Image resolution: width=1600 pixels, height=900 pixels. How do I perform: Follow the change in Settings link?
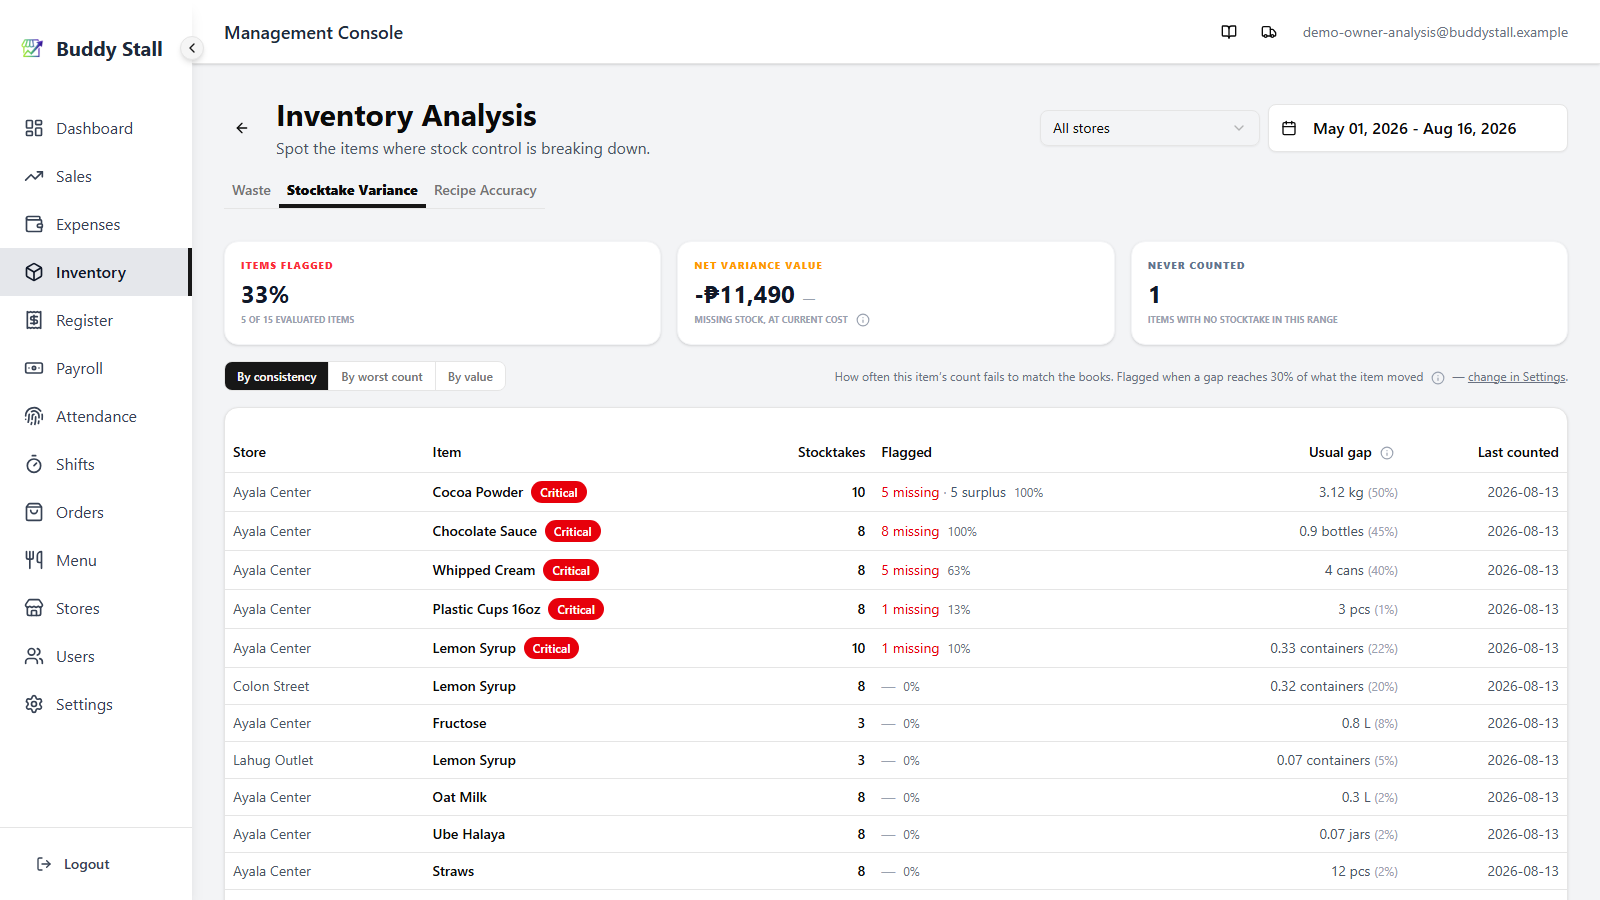(1516, 377)
